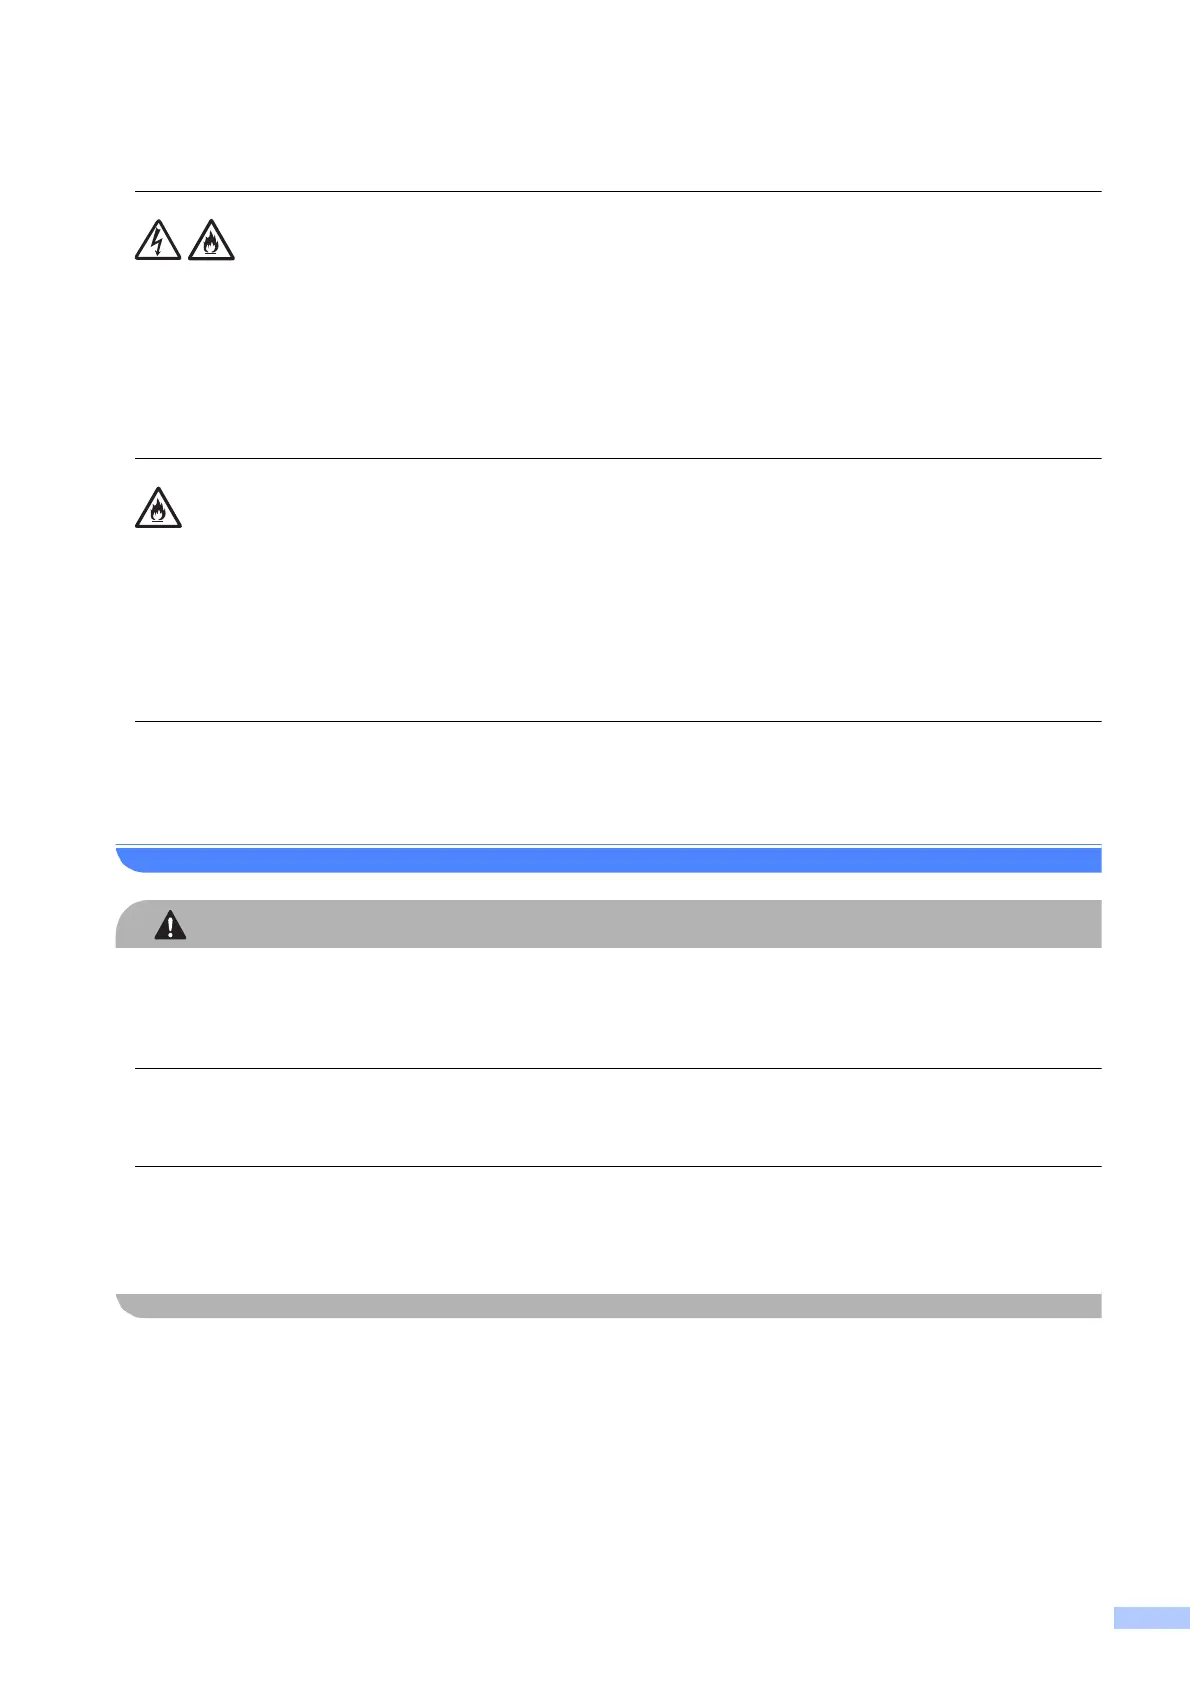Select the standalone fire hazard icon
Screen dimensions: 1190x1684
pos(158,508)
